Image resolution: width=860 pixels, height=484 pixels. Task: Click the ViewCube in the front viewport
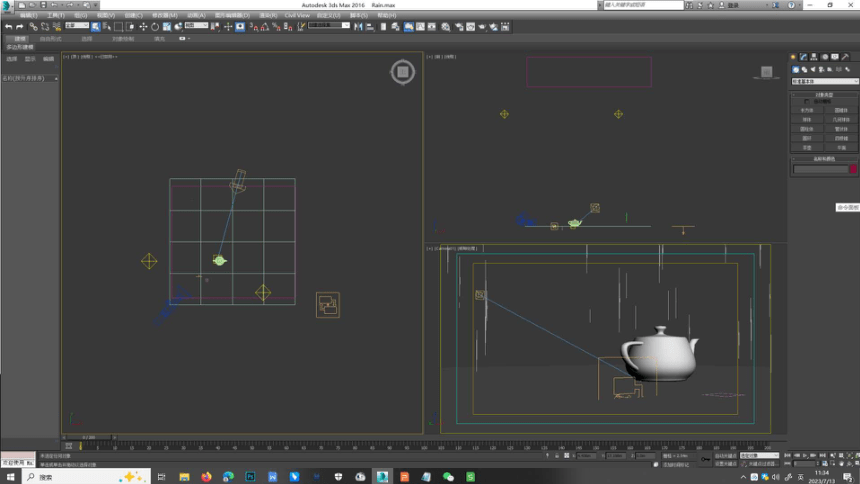766,71
